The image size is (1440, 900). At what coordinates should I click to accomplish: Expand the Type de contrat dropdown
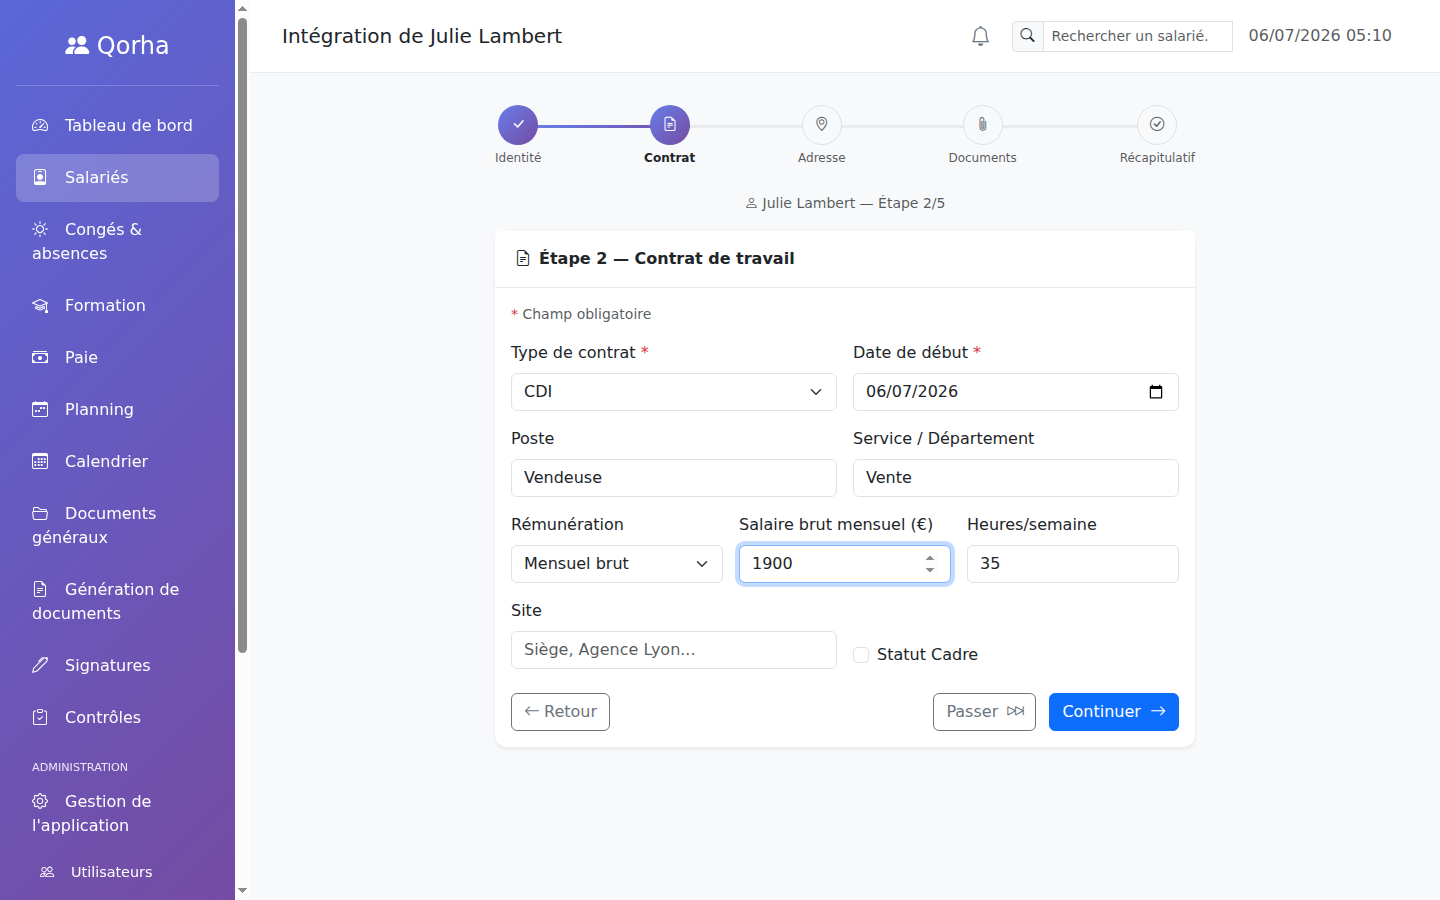(674, 392)
